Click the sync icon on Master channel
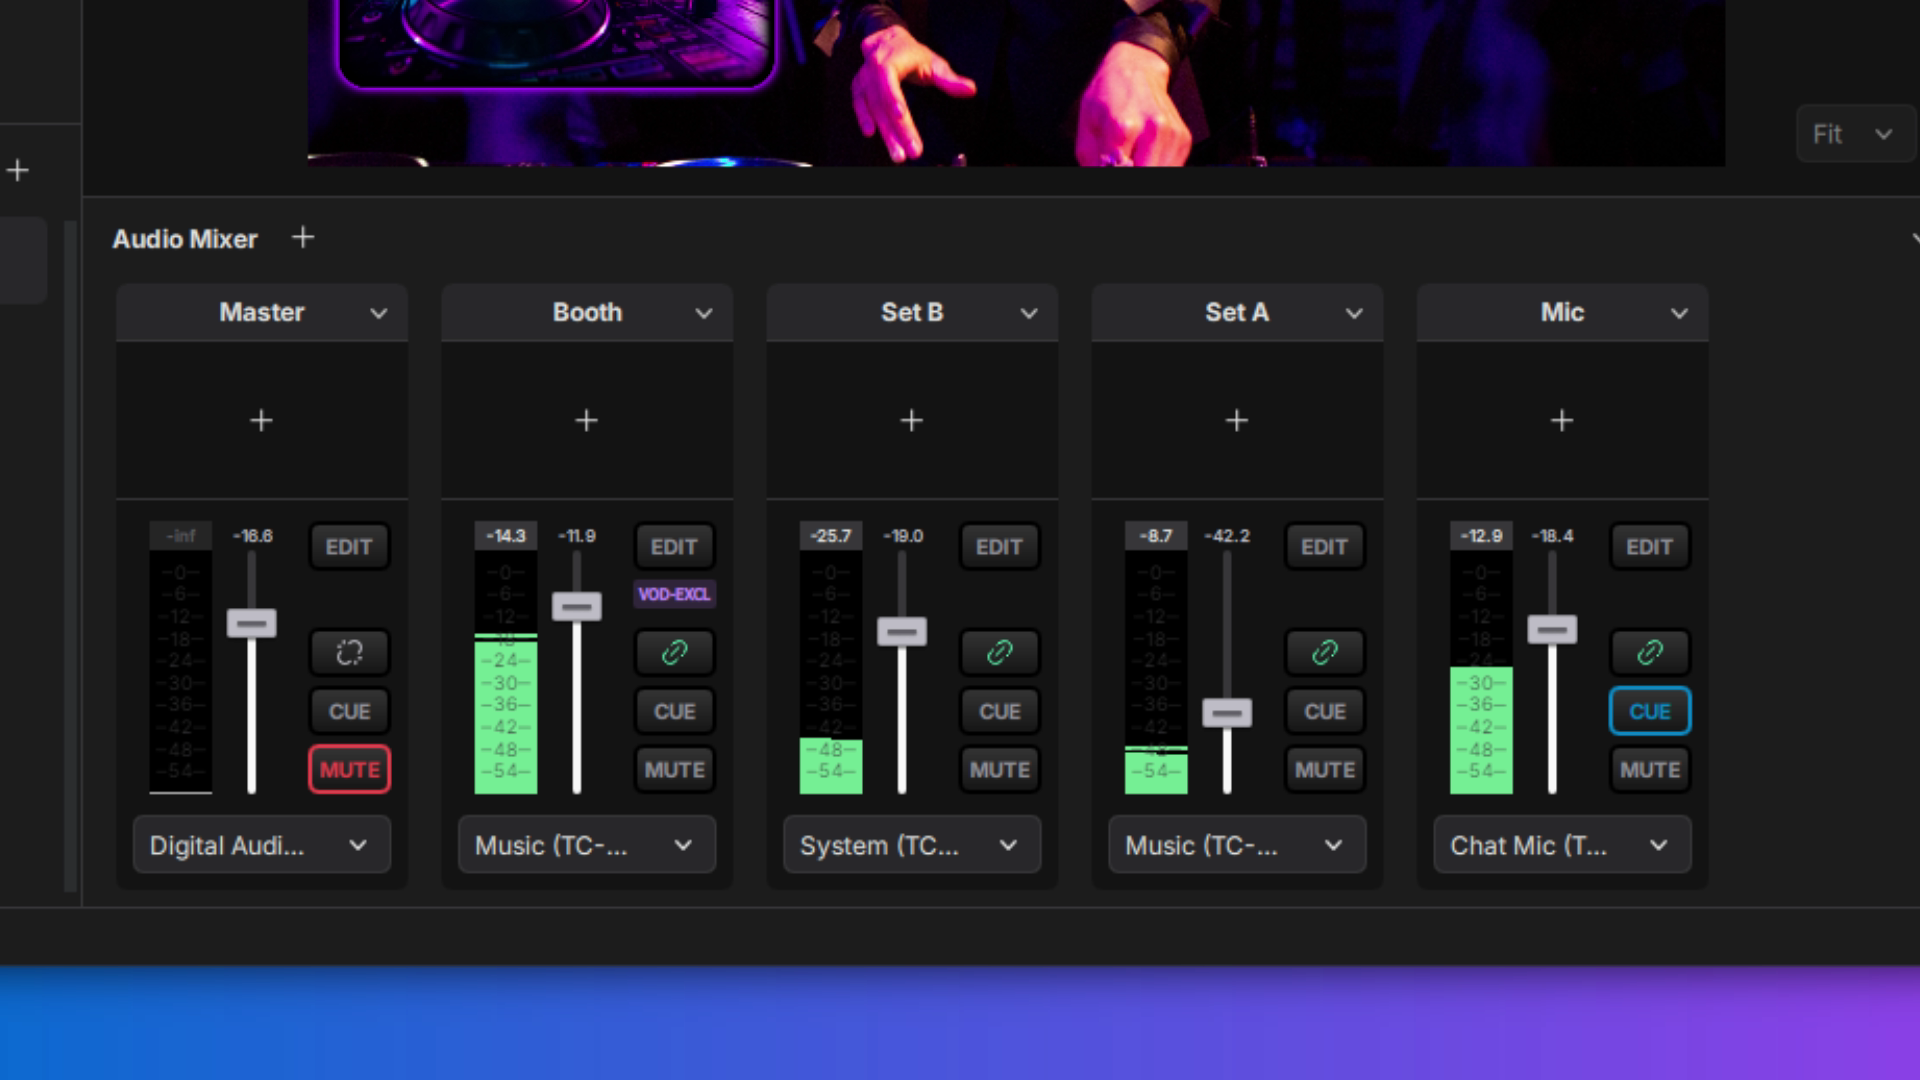The height and width of the screenshot is (1080, 1920). coord(349,653)
